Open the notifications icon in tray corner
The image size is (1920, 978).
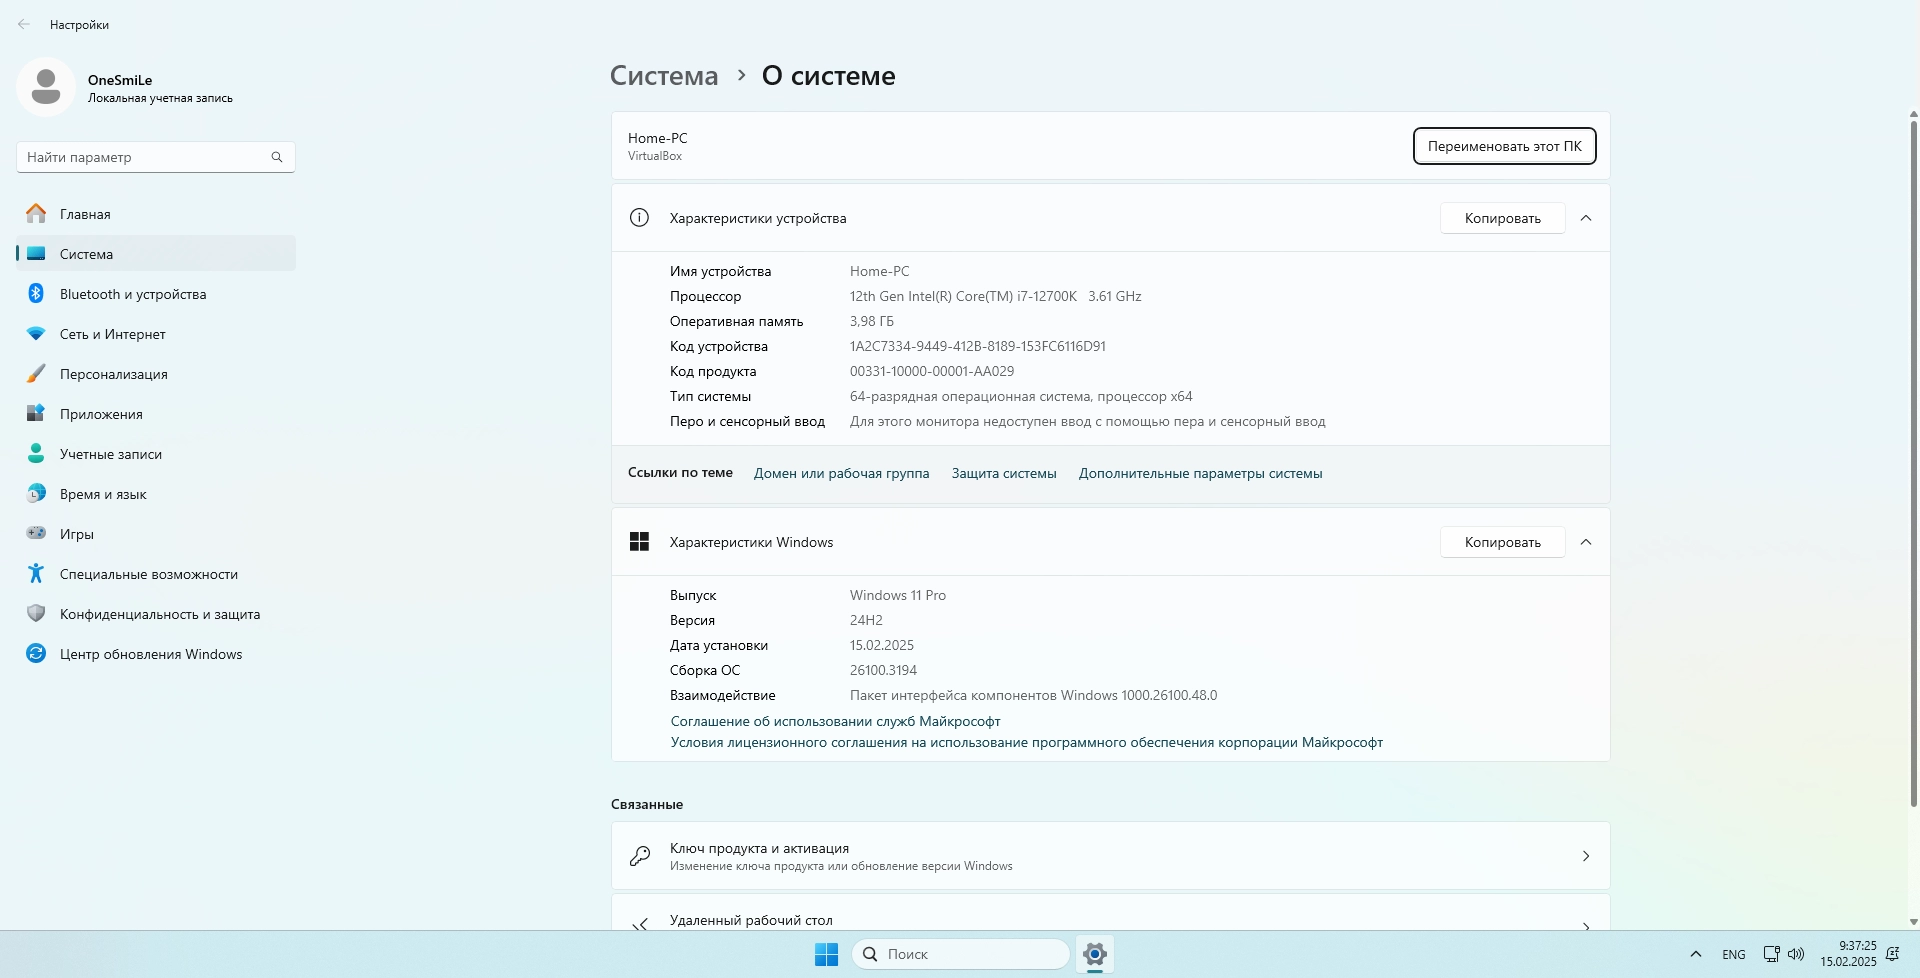click(1892, 954)
